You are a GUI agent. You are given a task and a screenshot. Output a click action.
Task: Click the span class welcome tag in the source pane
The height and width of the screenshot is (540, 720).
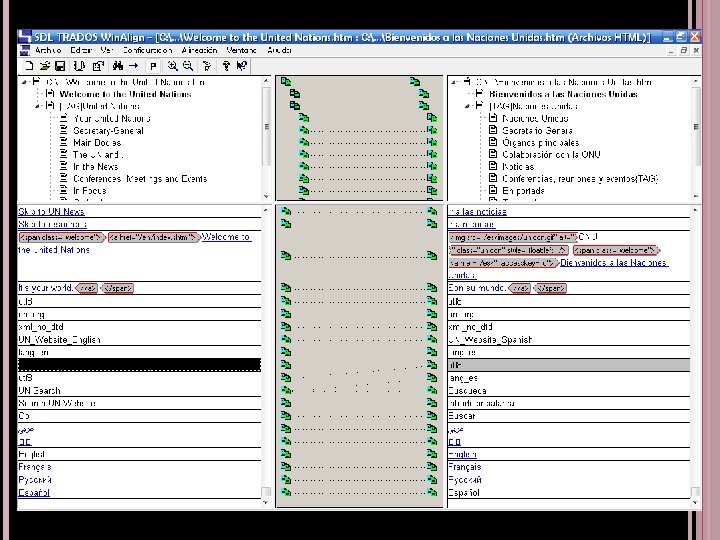(x=62, y=237)
